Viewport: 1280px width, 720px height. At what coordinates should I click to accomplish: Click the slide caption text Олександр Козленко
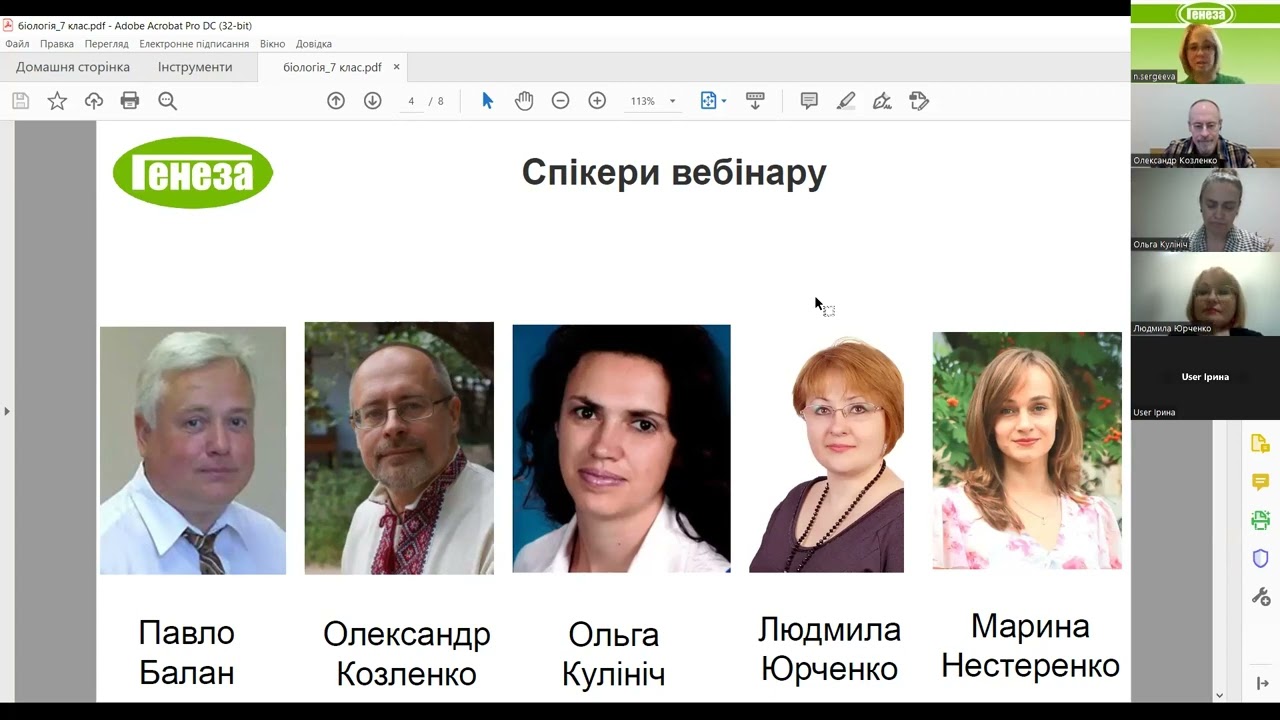406,653
